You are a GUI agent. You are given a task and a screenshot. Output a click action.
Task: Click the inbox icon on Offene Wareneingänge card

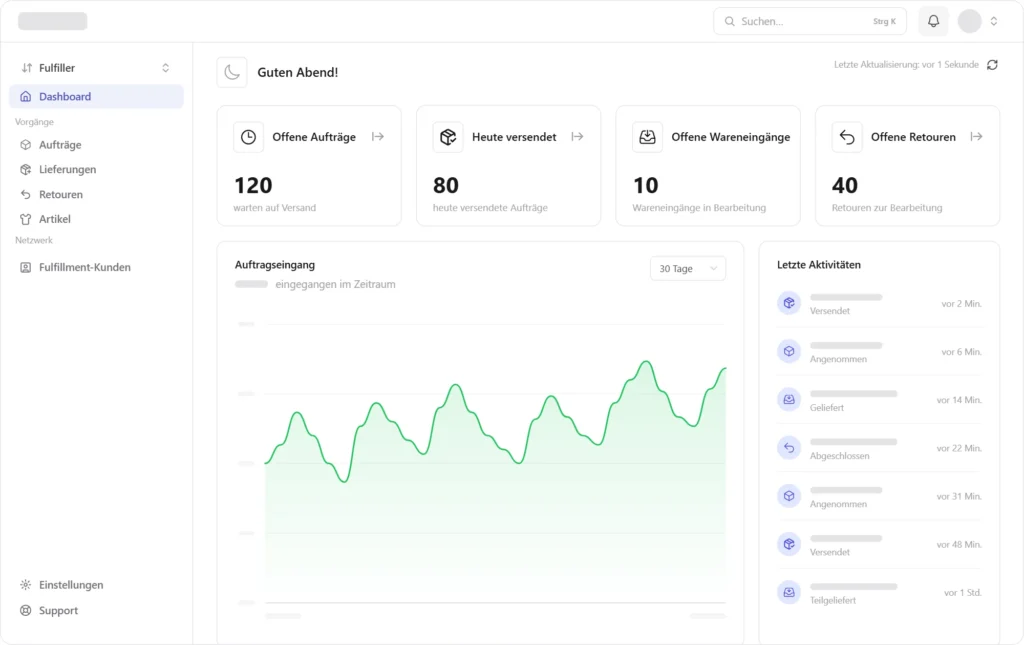tap(647, 137)
